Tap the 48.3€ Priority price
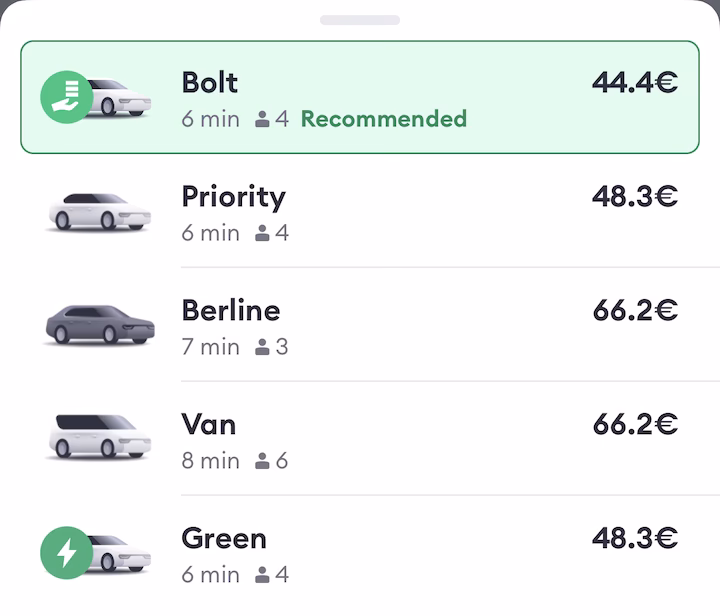 pos(634,196)
